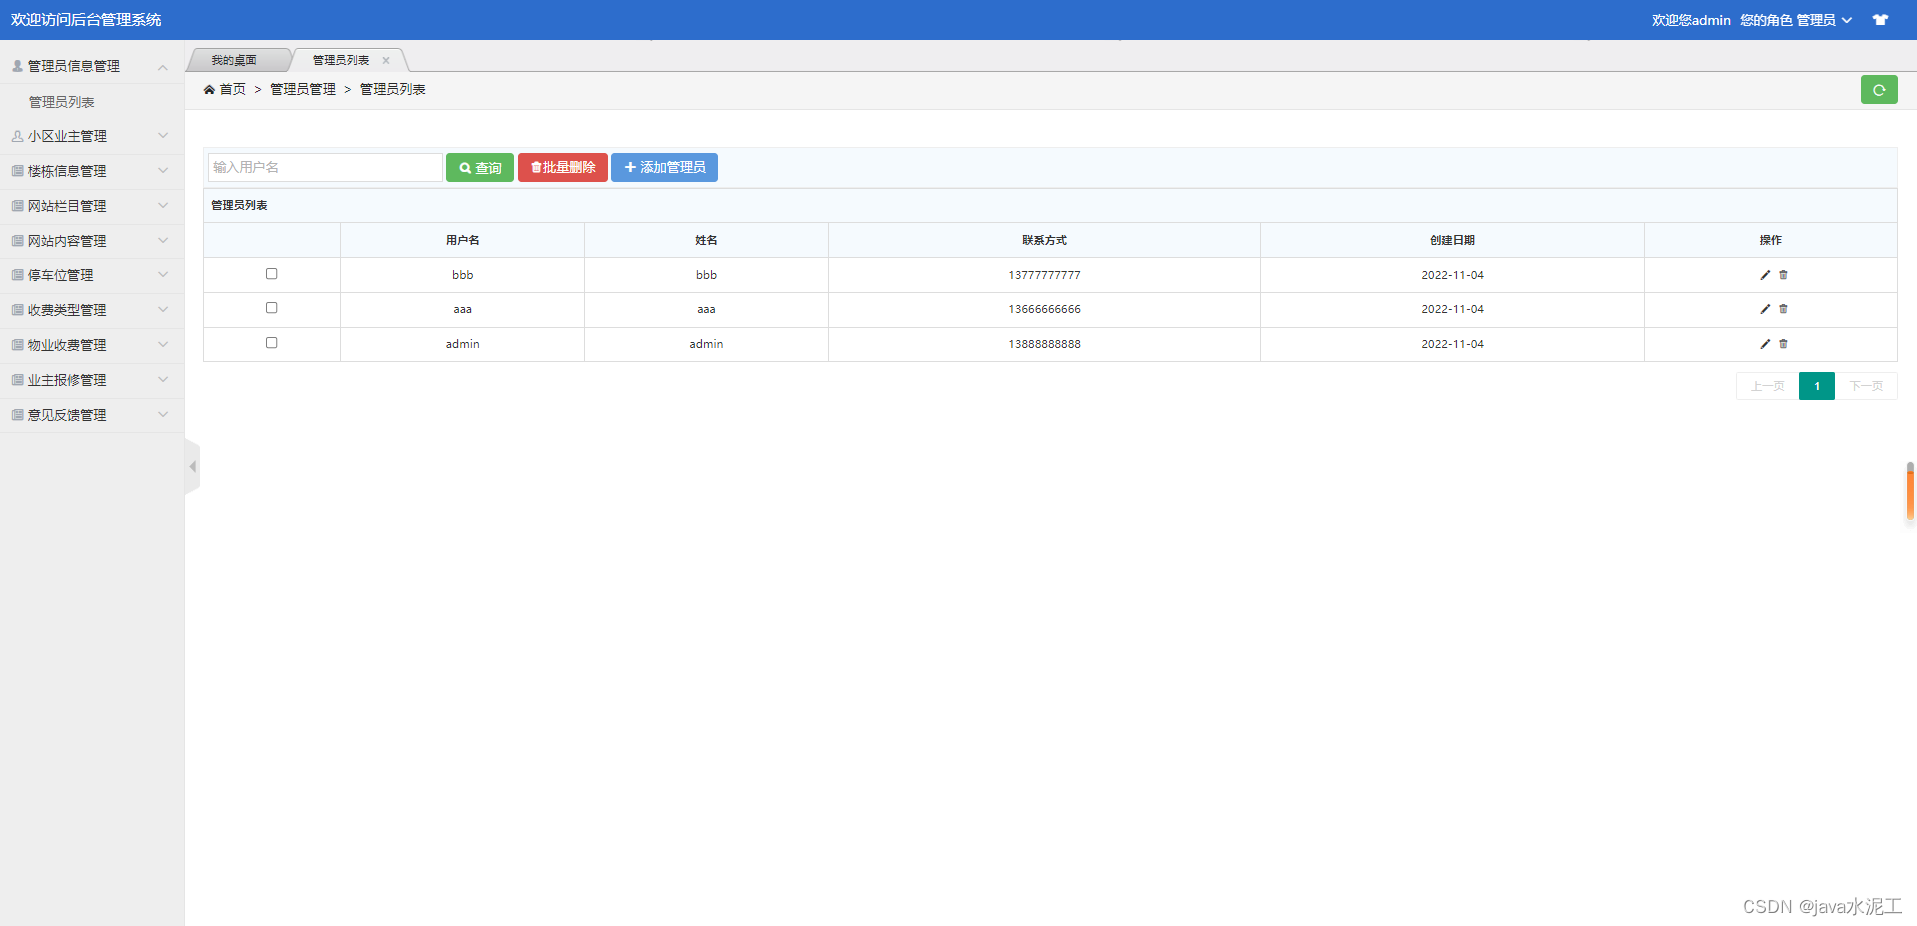1917x926 pixels.
Task: Click the 意见反馈管理 list icon
Action: pos(17,415)
